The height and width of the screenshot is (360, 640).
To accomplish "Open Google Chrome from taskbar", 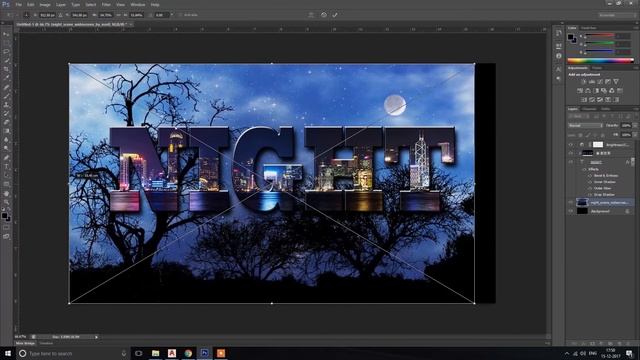I will (188, 353).
